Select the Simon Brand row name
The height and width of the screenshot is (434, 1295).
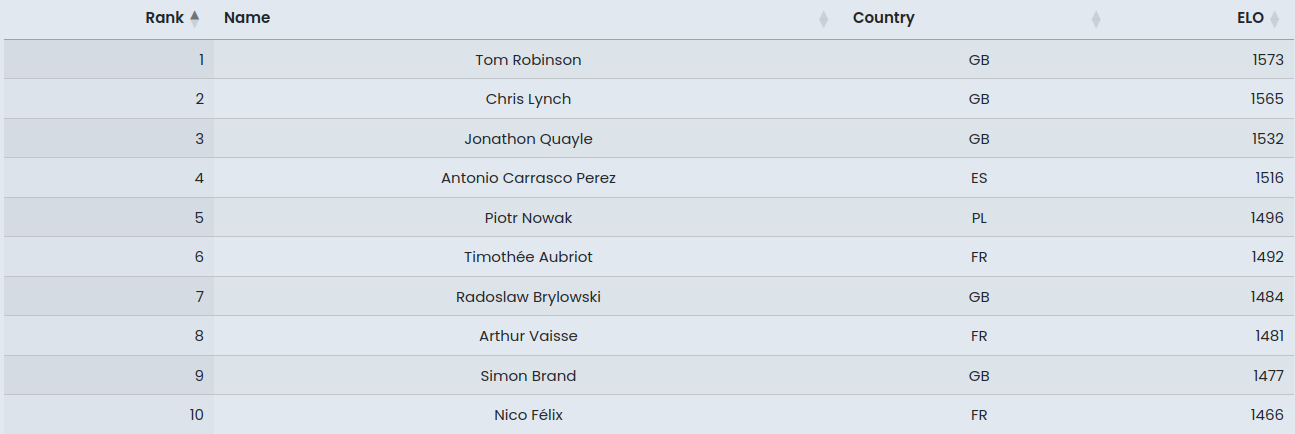(x=528, y=376)
